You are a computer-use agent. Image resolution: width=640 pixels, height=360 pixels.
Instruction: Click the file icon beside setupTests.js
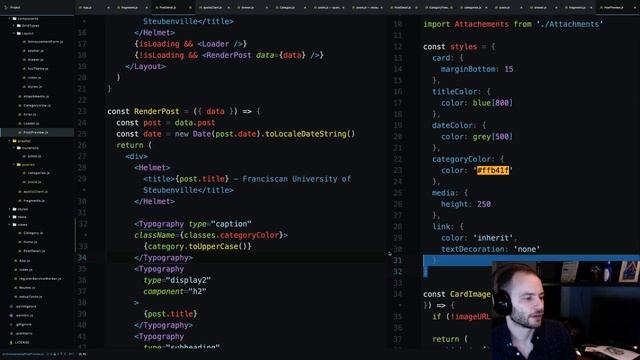(16, 297)
